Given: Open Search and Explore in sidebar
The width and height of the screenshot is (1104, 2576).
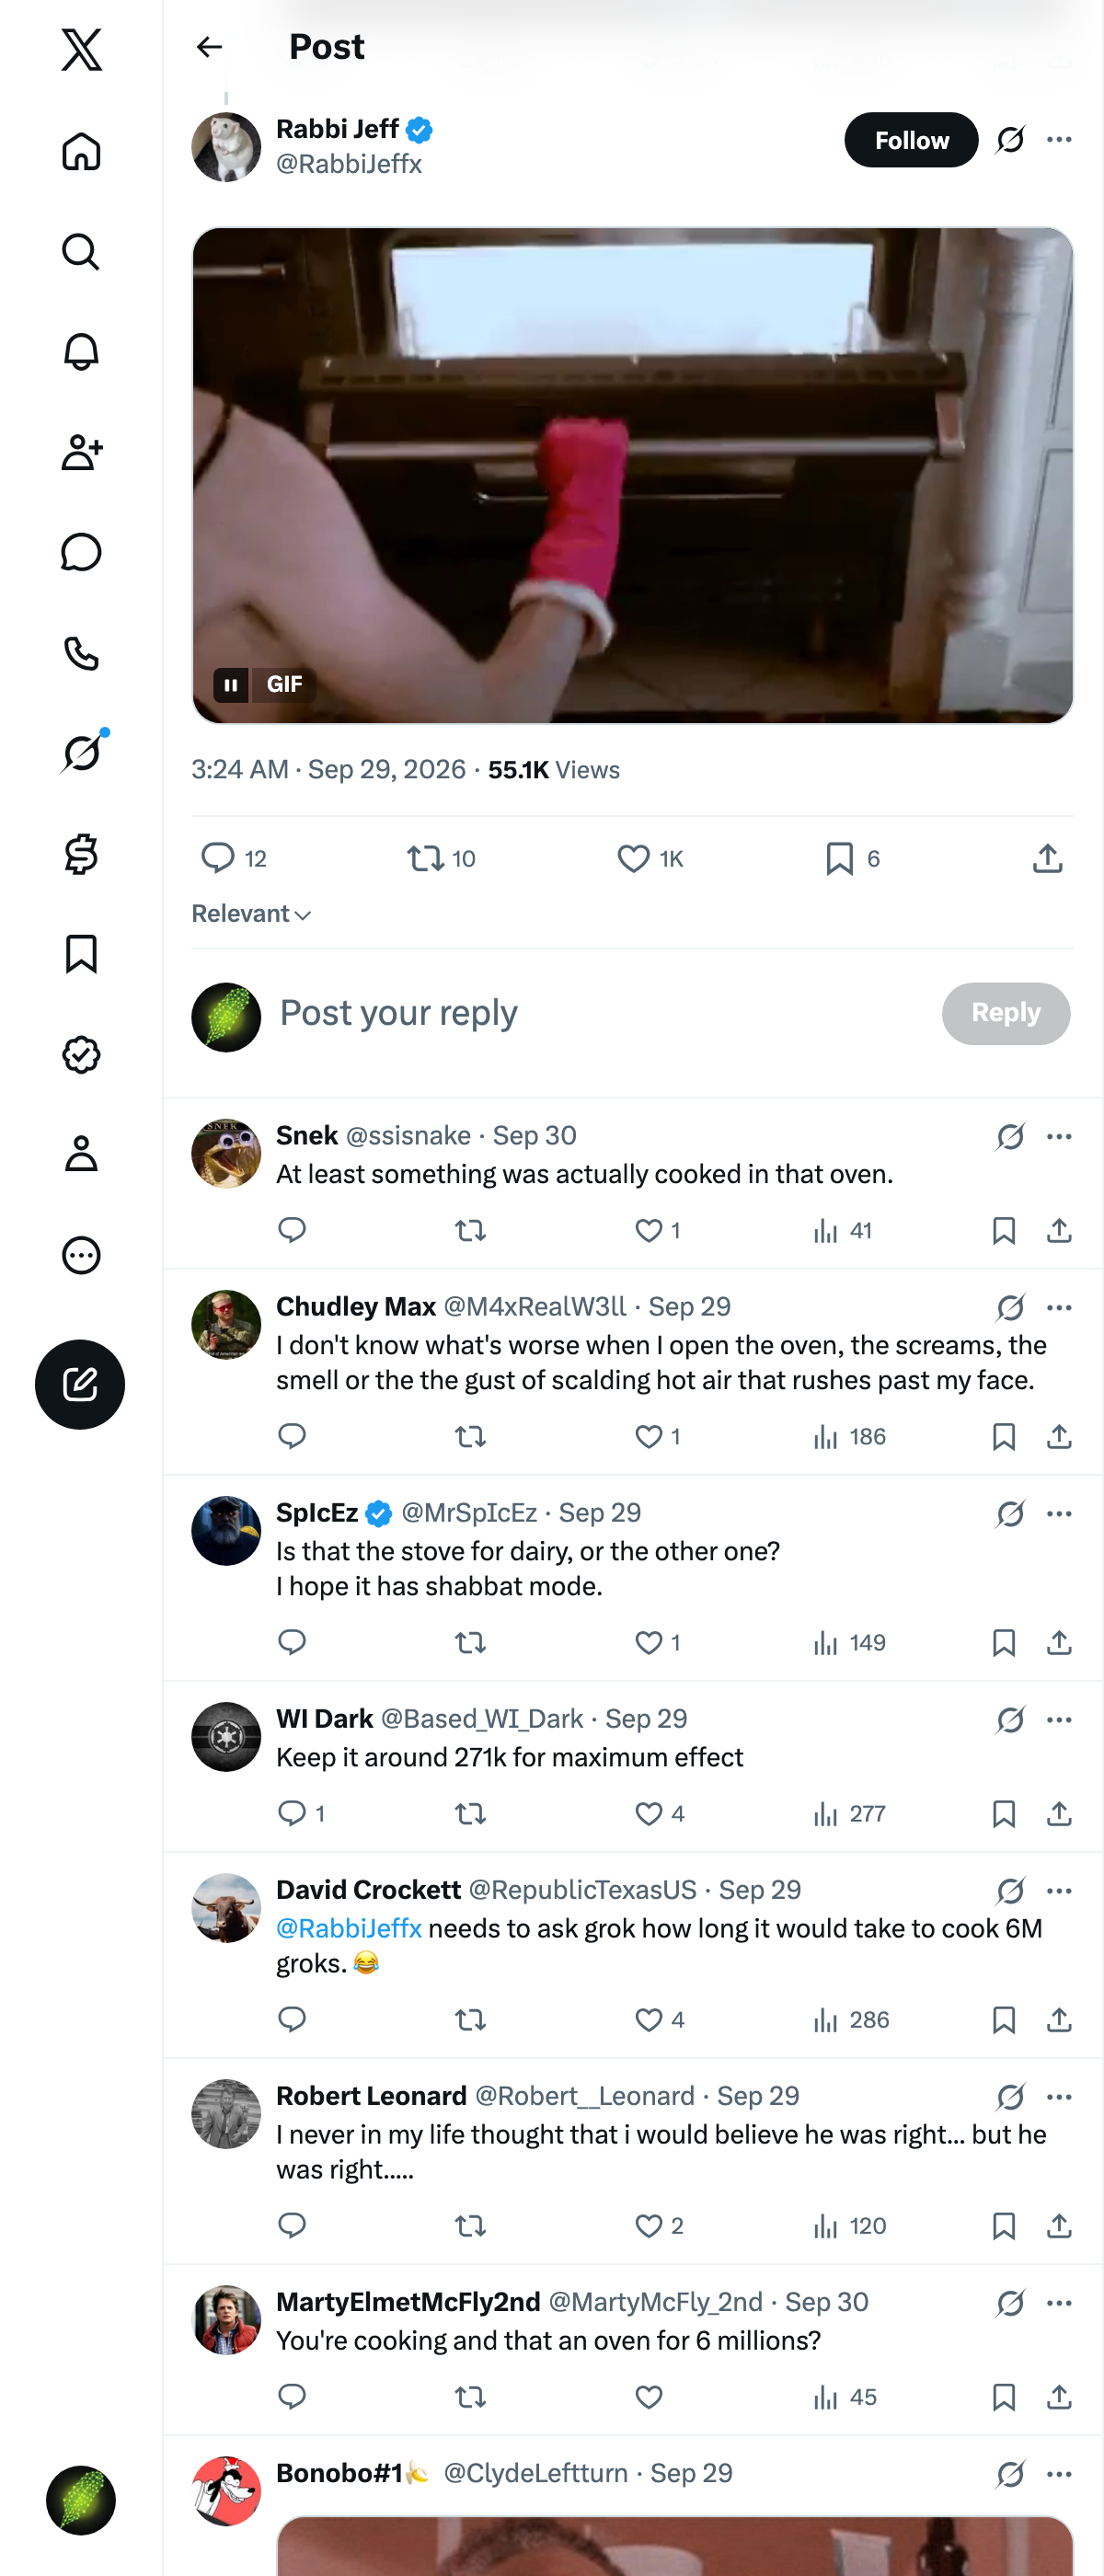Looking at the screenshot, I should (81, 252).
